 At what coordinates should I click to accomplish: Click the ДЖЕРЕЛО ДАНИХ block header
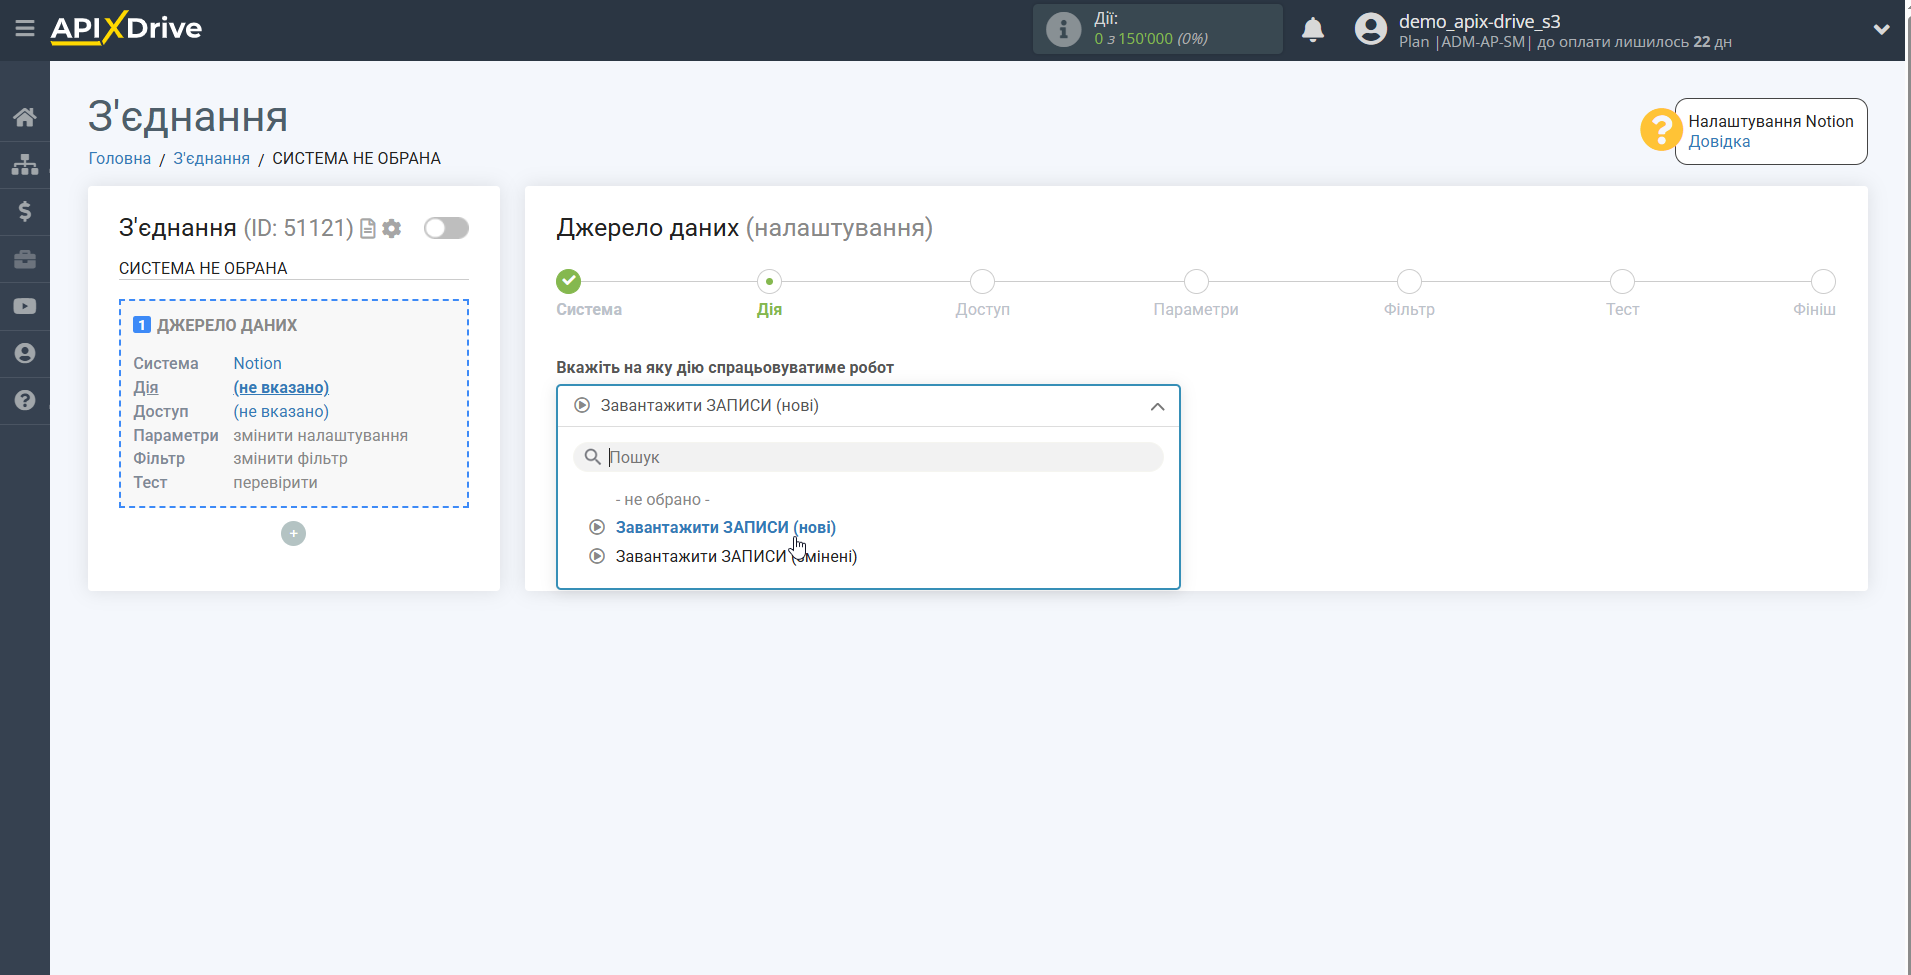[x=226, y=325]
